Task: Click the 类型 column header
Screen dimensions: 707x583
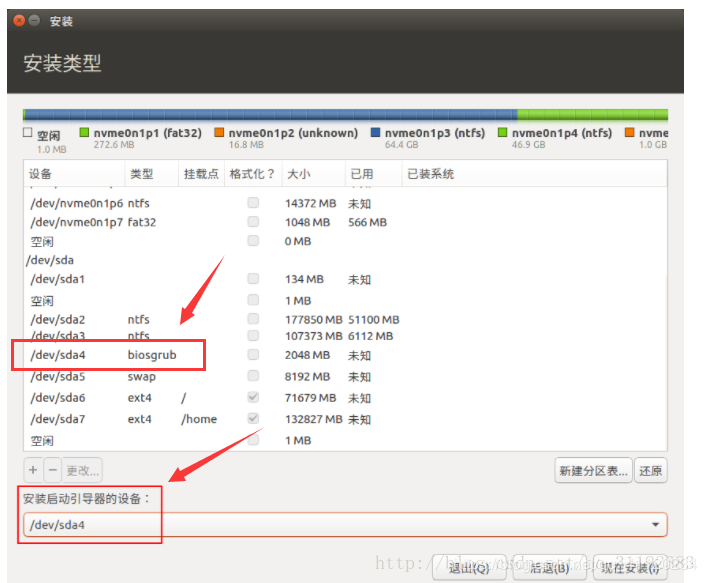Action: coord(152,174)
